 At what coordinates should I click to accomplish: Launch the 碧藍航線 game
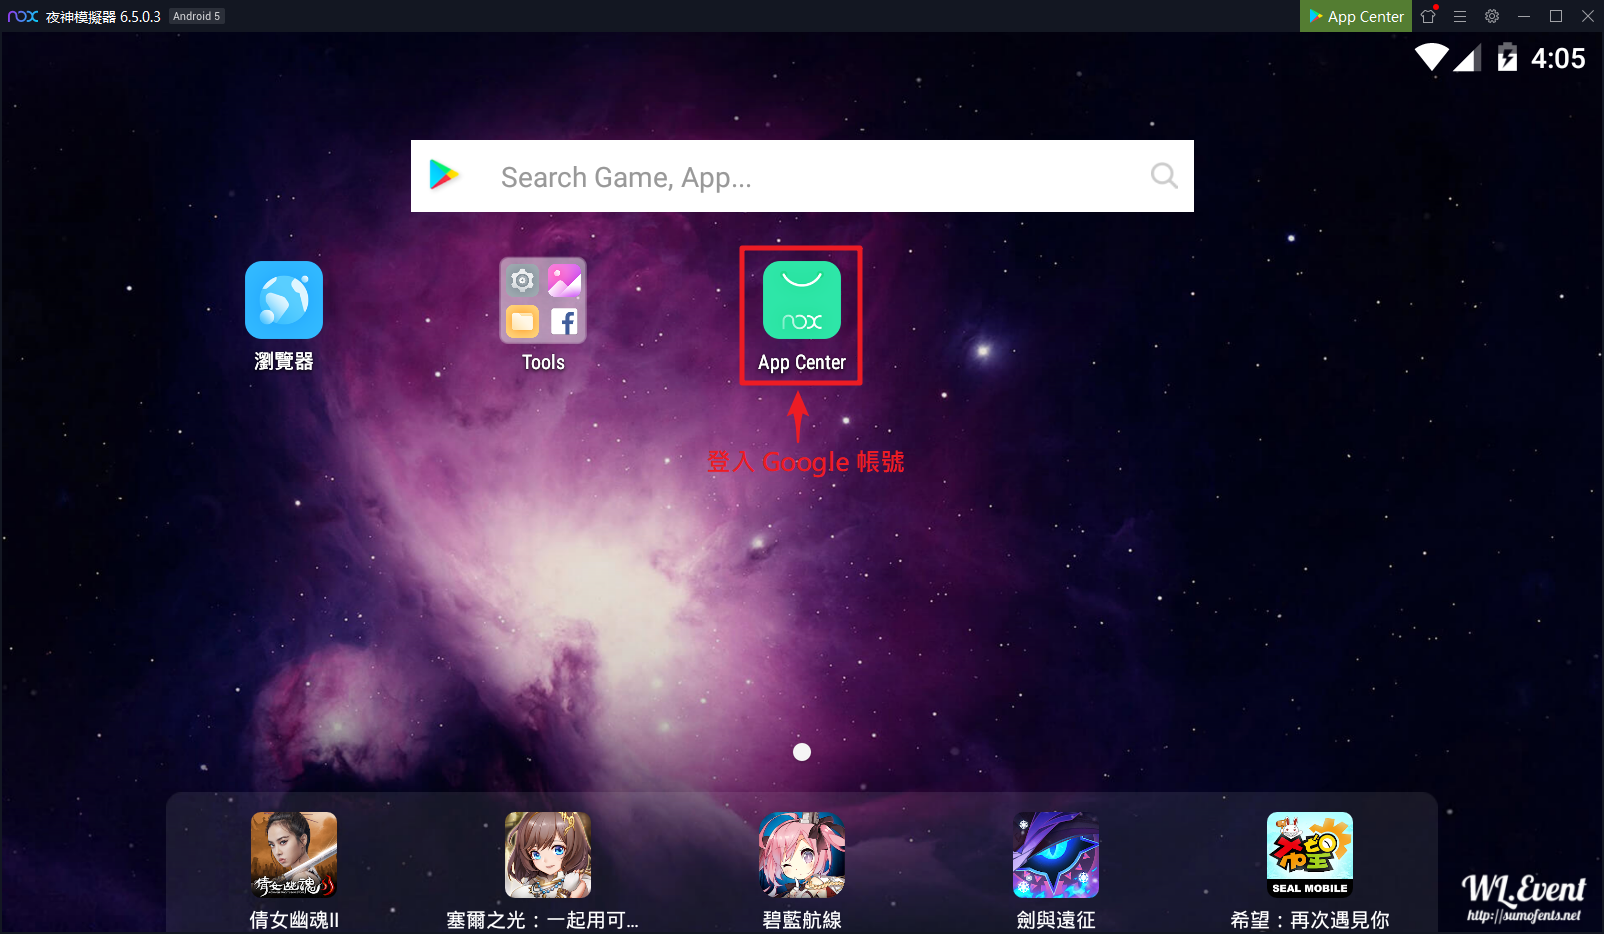(x=802, y=855)
